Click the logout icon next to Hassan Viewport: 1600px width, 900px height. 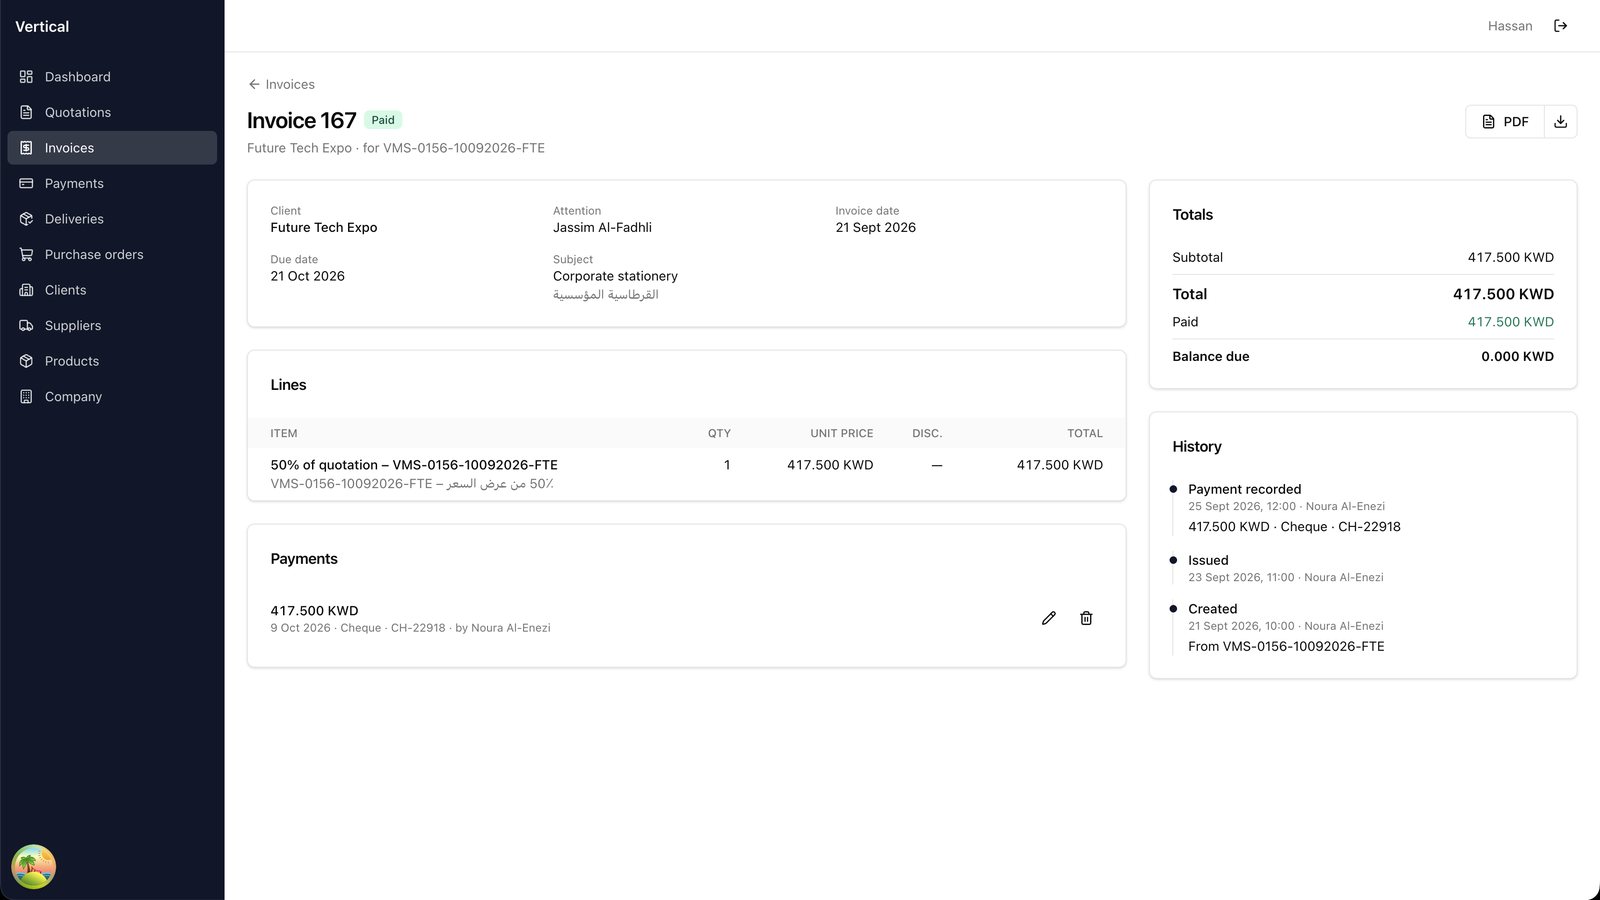(1560, 26)
